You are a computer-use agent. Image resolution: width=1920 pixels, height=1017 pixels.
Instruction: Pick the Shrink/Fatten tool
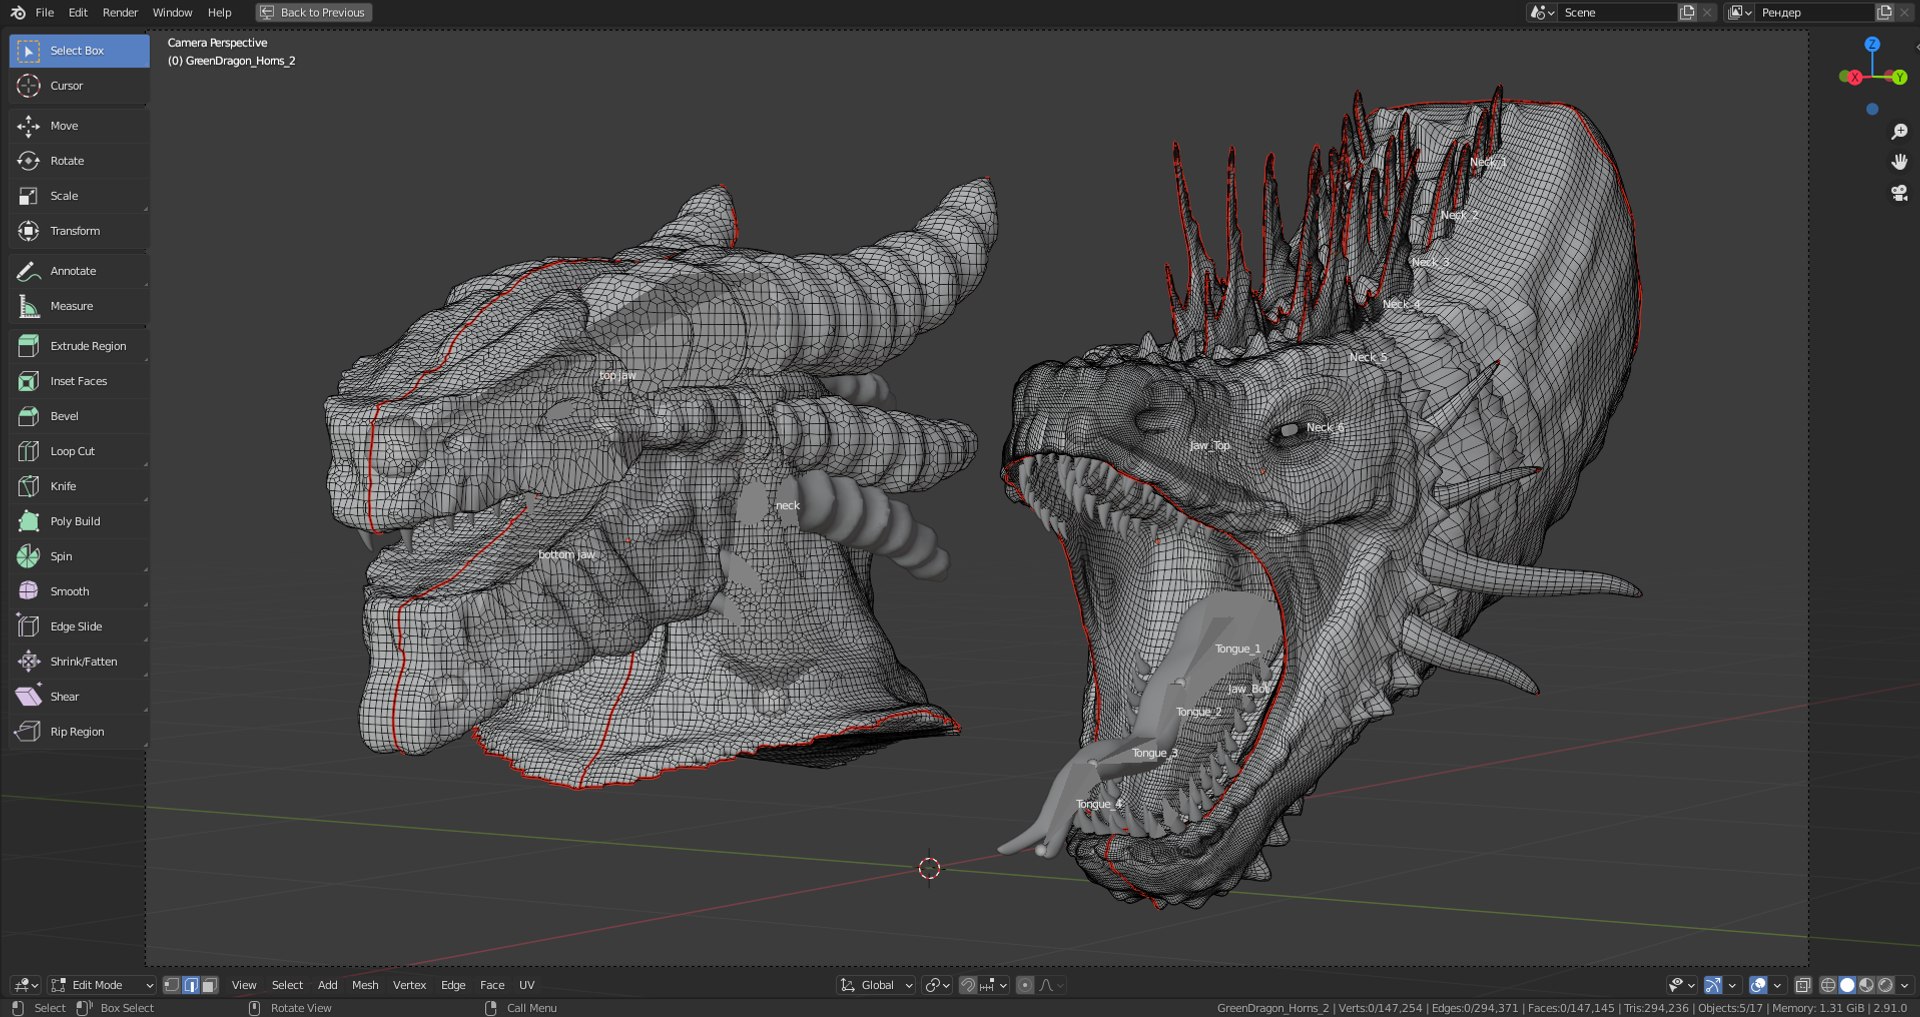coord(79,661)
